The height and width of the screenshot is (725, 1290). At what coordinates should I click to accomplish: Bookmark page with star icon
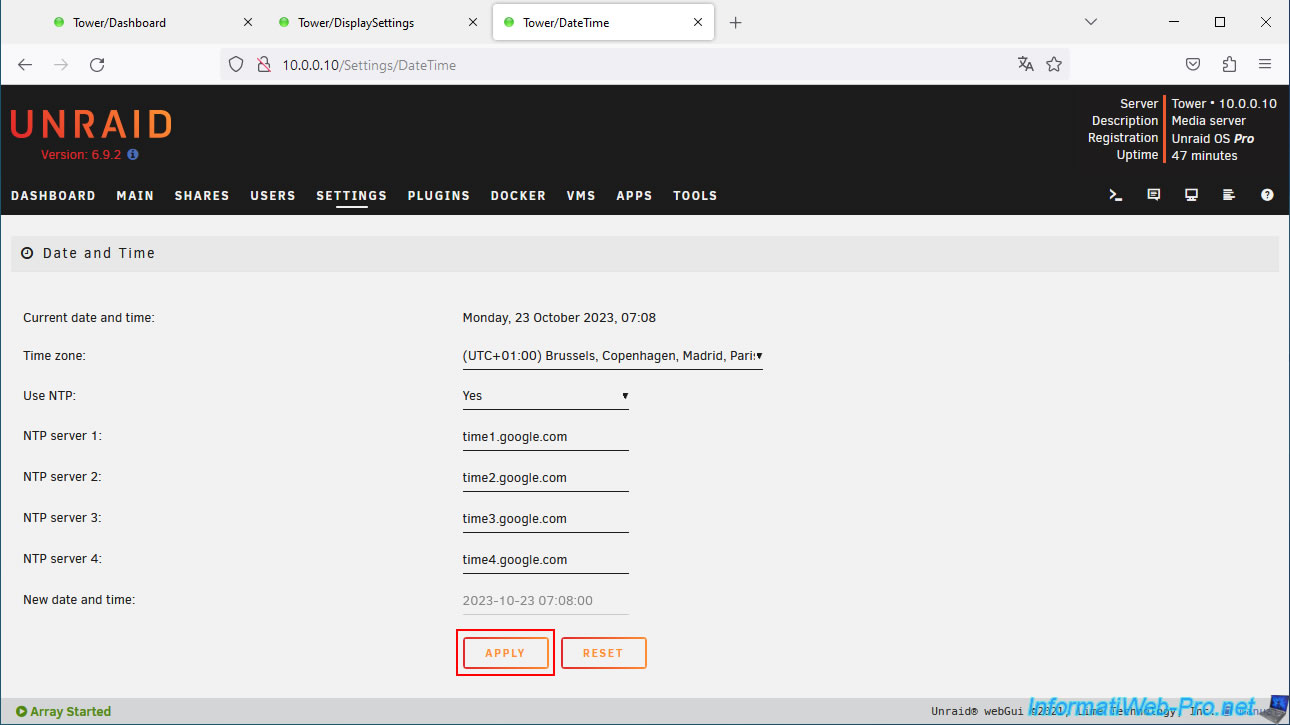coord(1054,64)
